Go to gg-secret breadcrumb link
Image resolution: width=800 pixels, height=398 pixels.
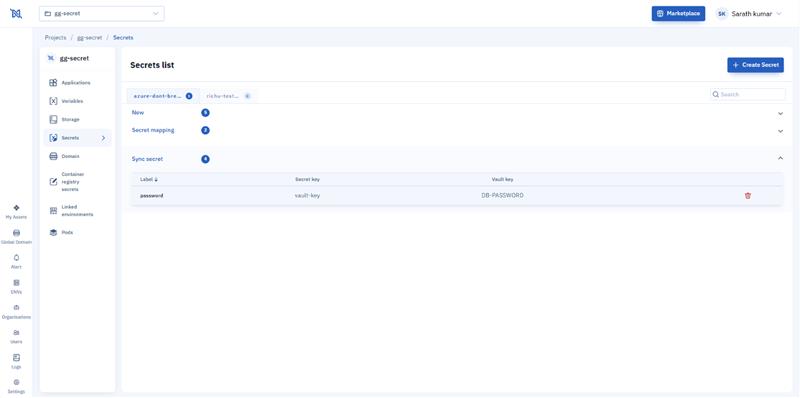[x=90, y=38]
